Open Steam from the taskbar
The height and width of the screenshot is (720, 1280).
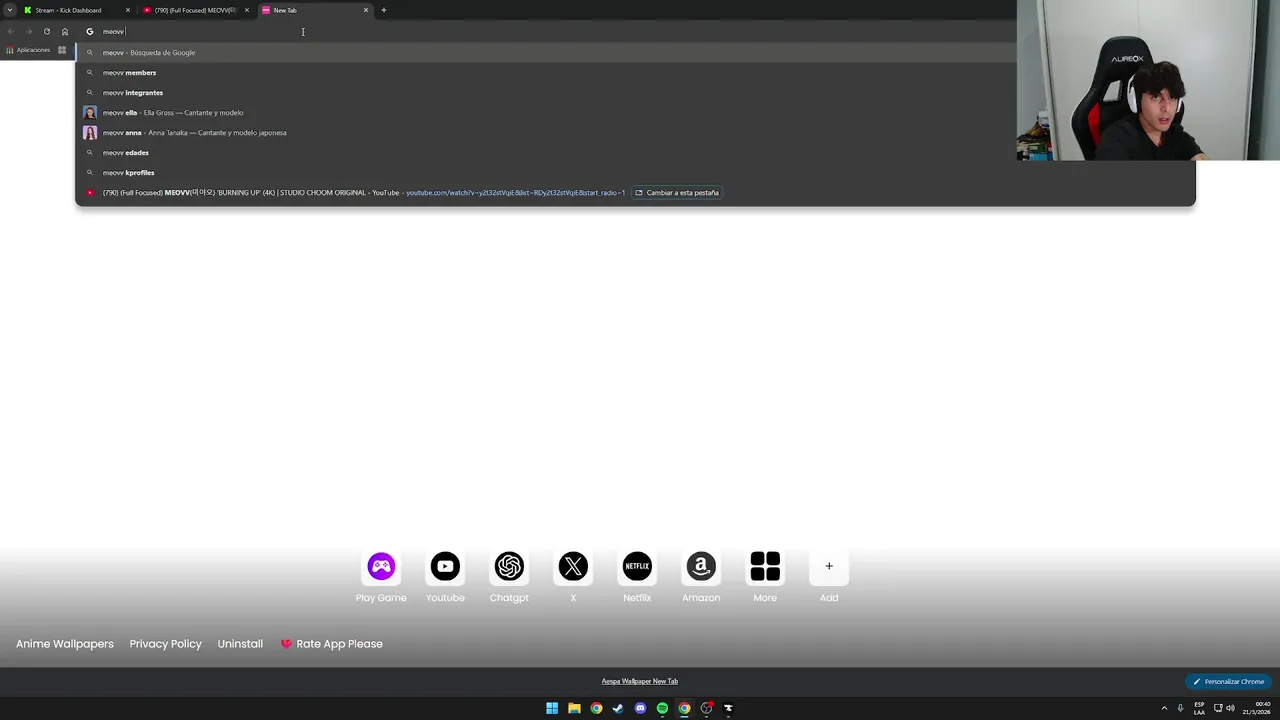(618, 708)
